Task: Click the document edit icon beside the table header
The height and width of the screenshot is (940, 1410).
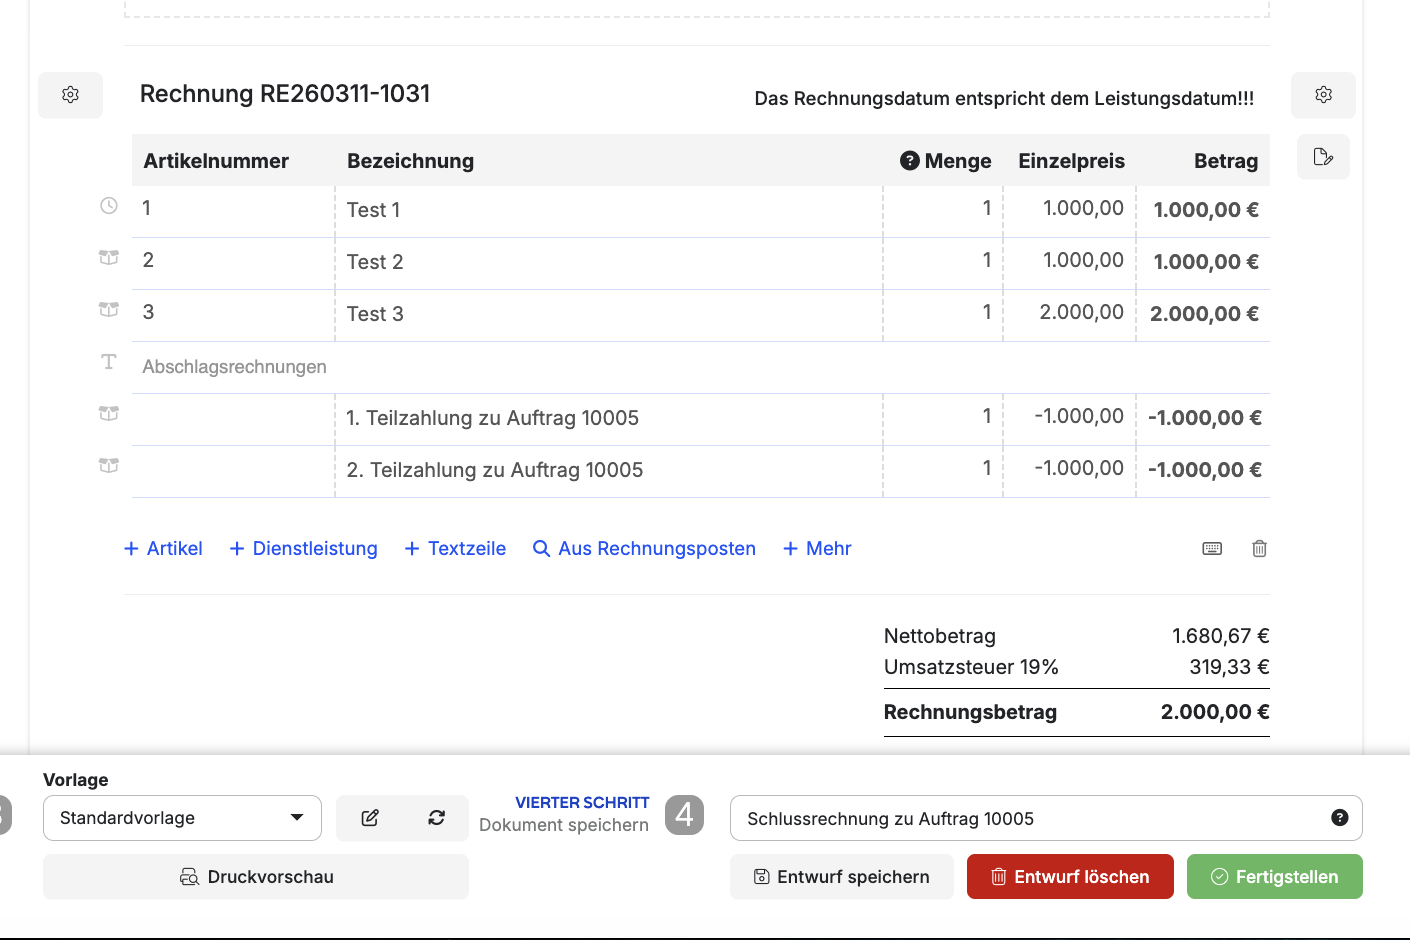Action: (1323, 157)
